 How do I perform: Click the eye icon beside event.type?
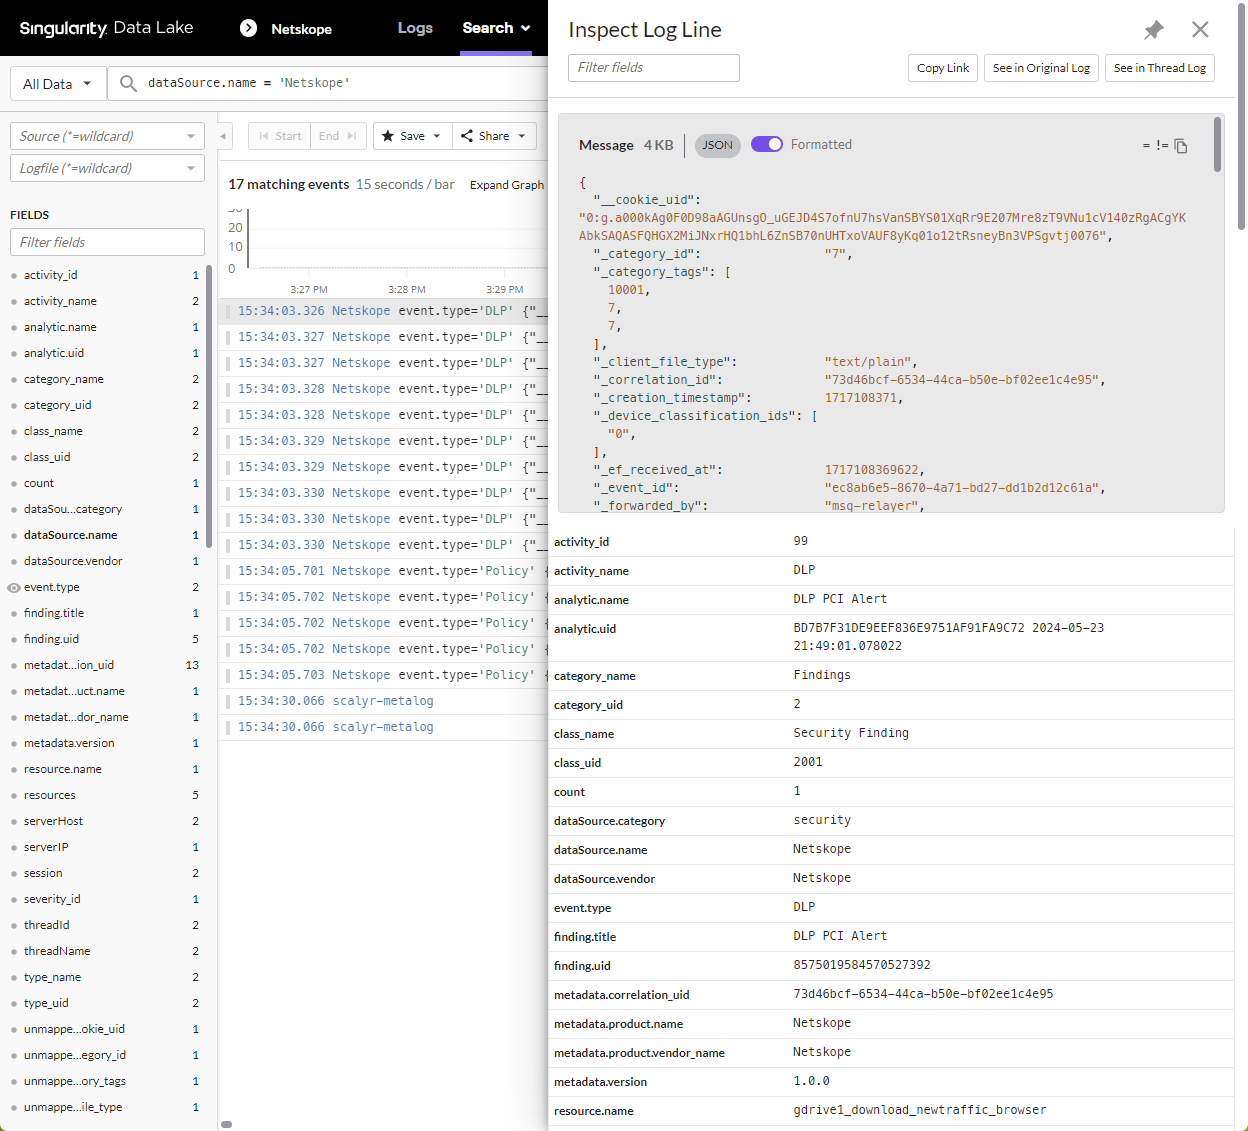click(x=14, y=588)
